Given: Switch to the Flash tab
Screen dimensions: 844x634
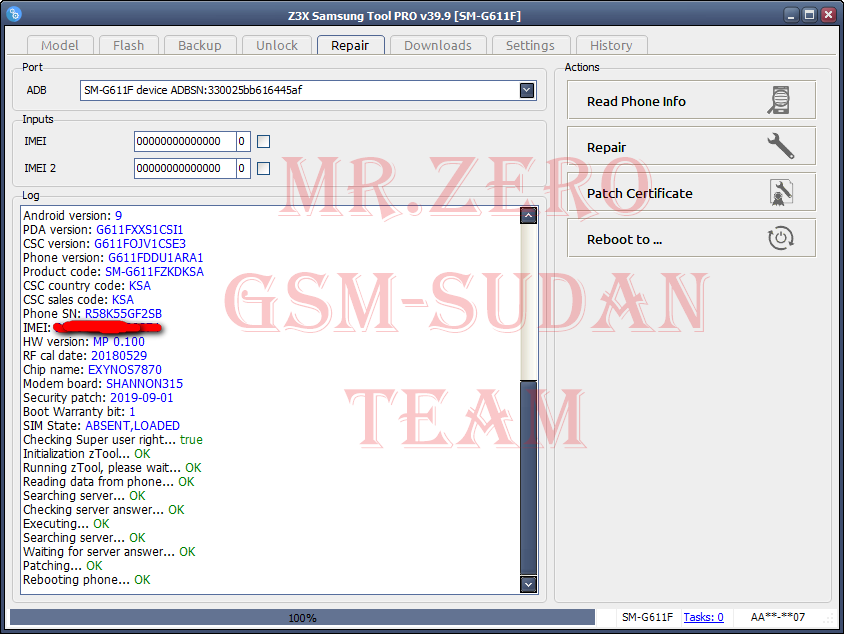Looking at the screenshot, I should click(129, 45).
